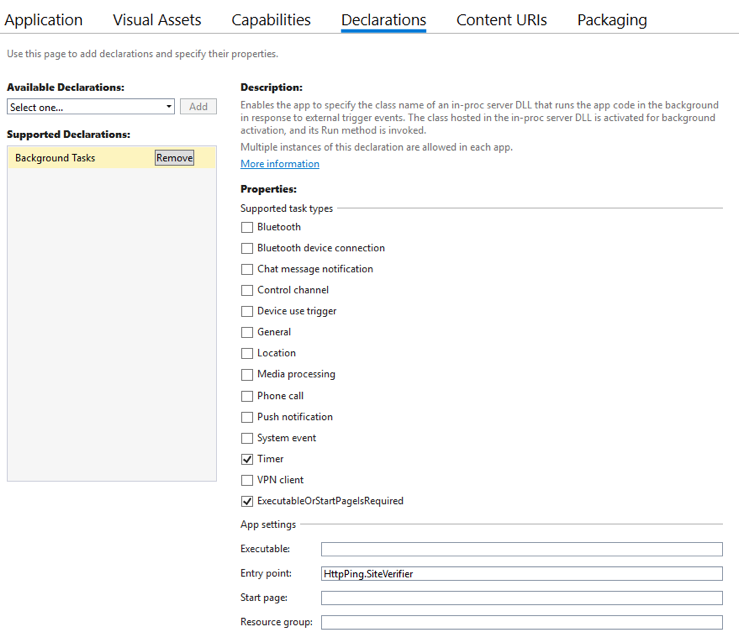
Task: Open the Packaging tab
Action: click(612, 20)
